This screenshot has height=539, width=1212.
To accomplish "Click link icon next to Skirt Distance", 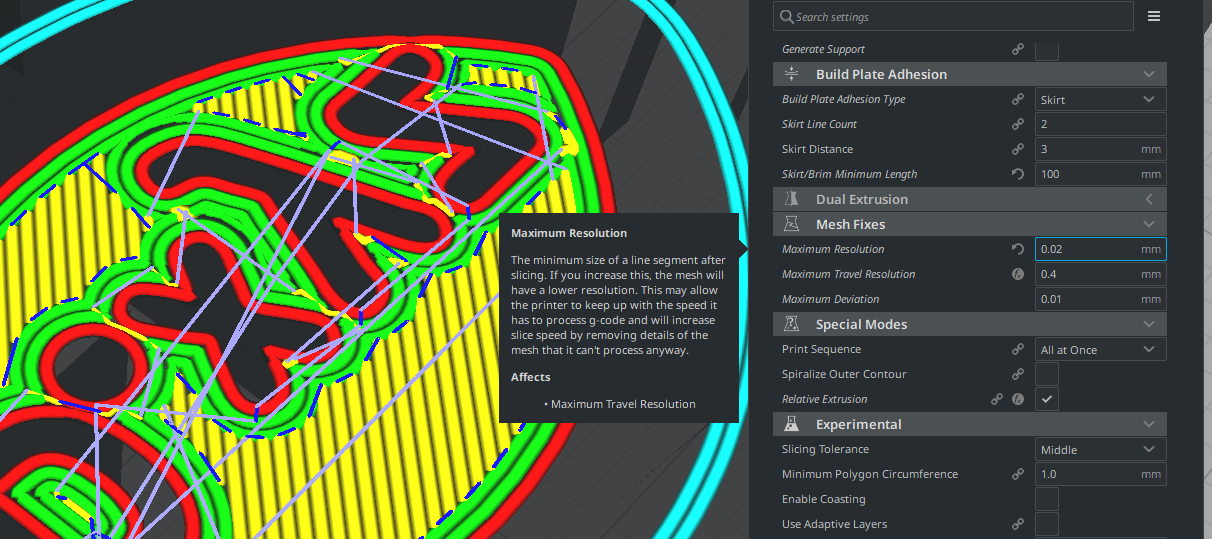I will coord(1018,149).
